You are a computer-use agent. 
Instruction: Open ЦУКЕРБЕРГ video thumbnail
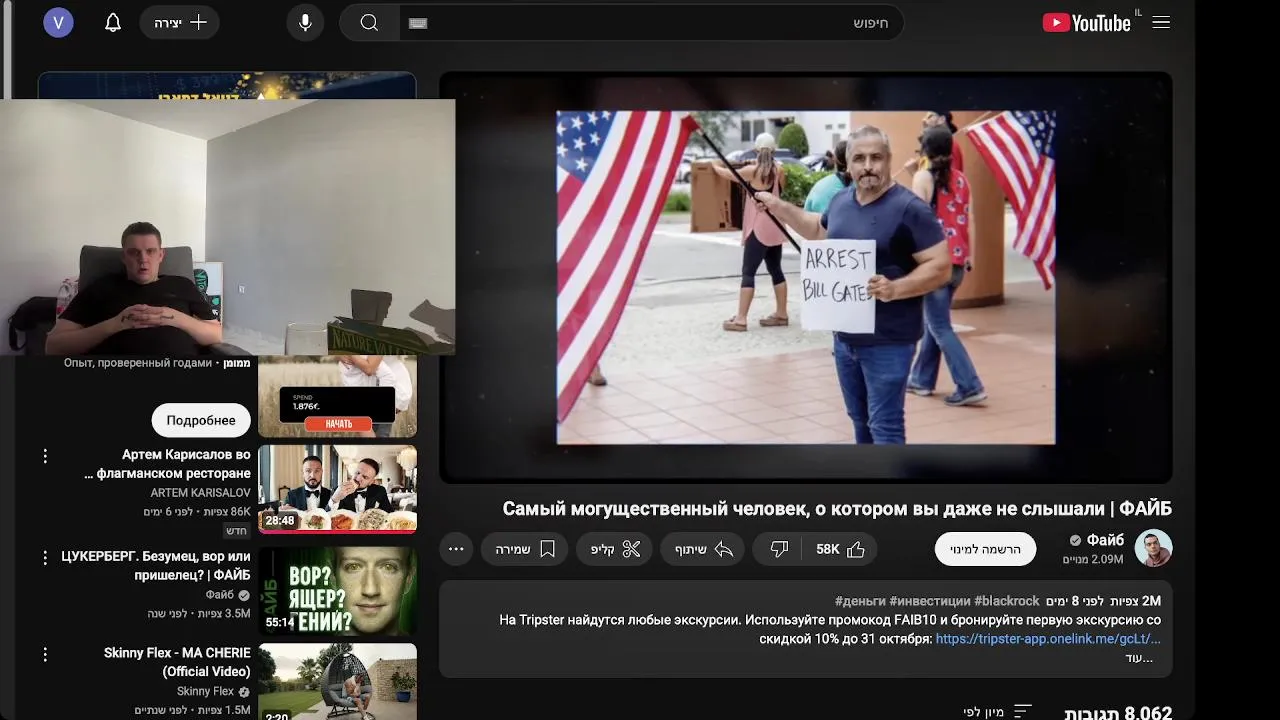[337, 591]
